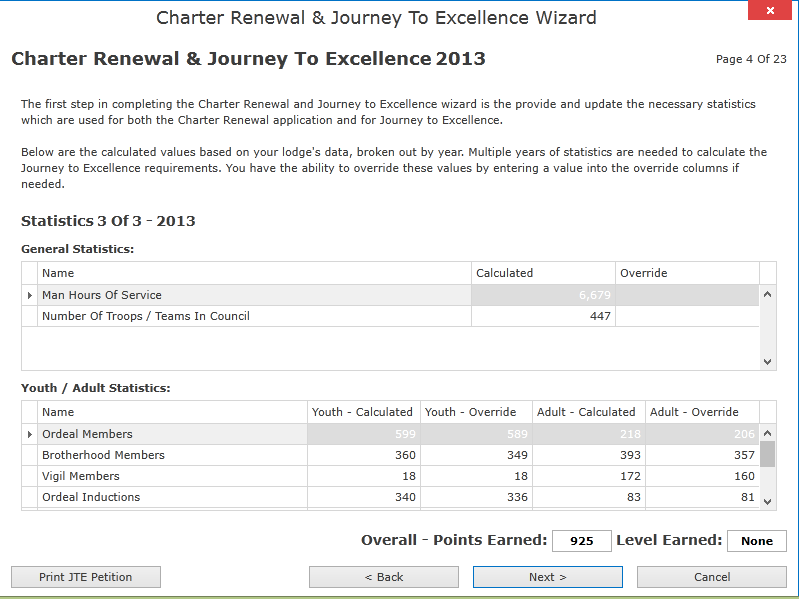Click the Number Of Troops Override cell
799x599 pixels.
687,316
